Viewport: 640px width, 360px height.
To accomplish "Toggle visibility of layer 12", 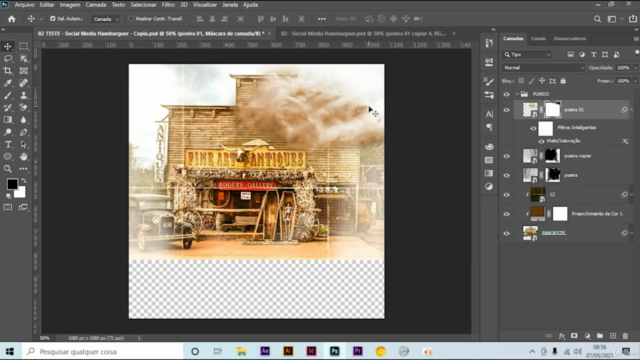I will [507, 195].
